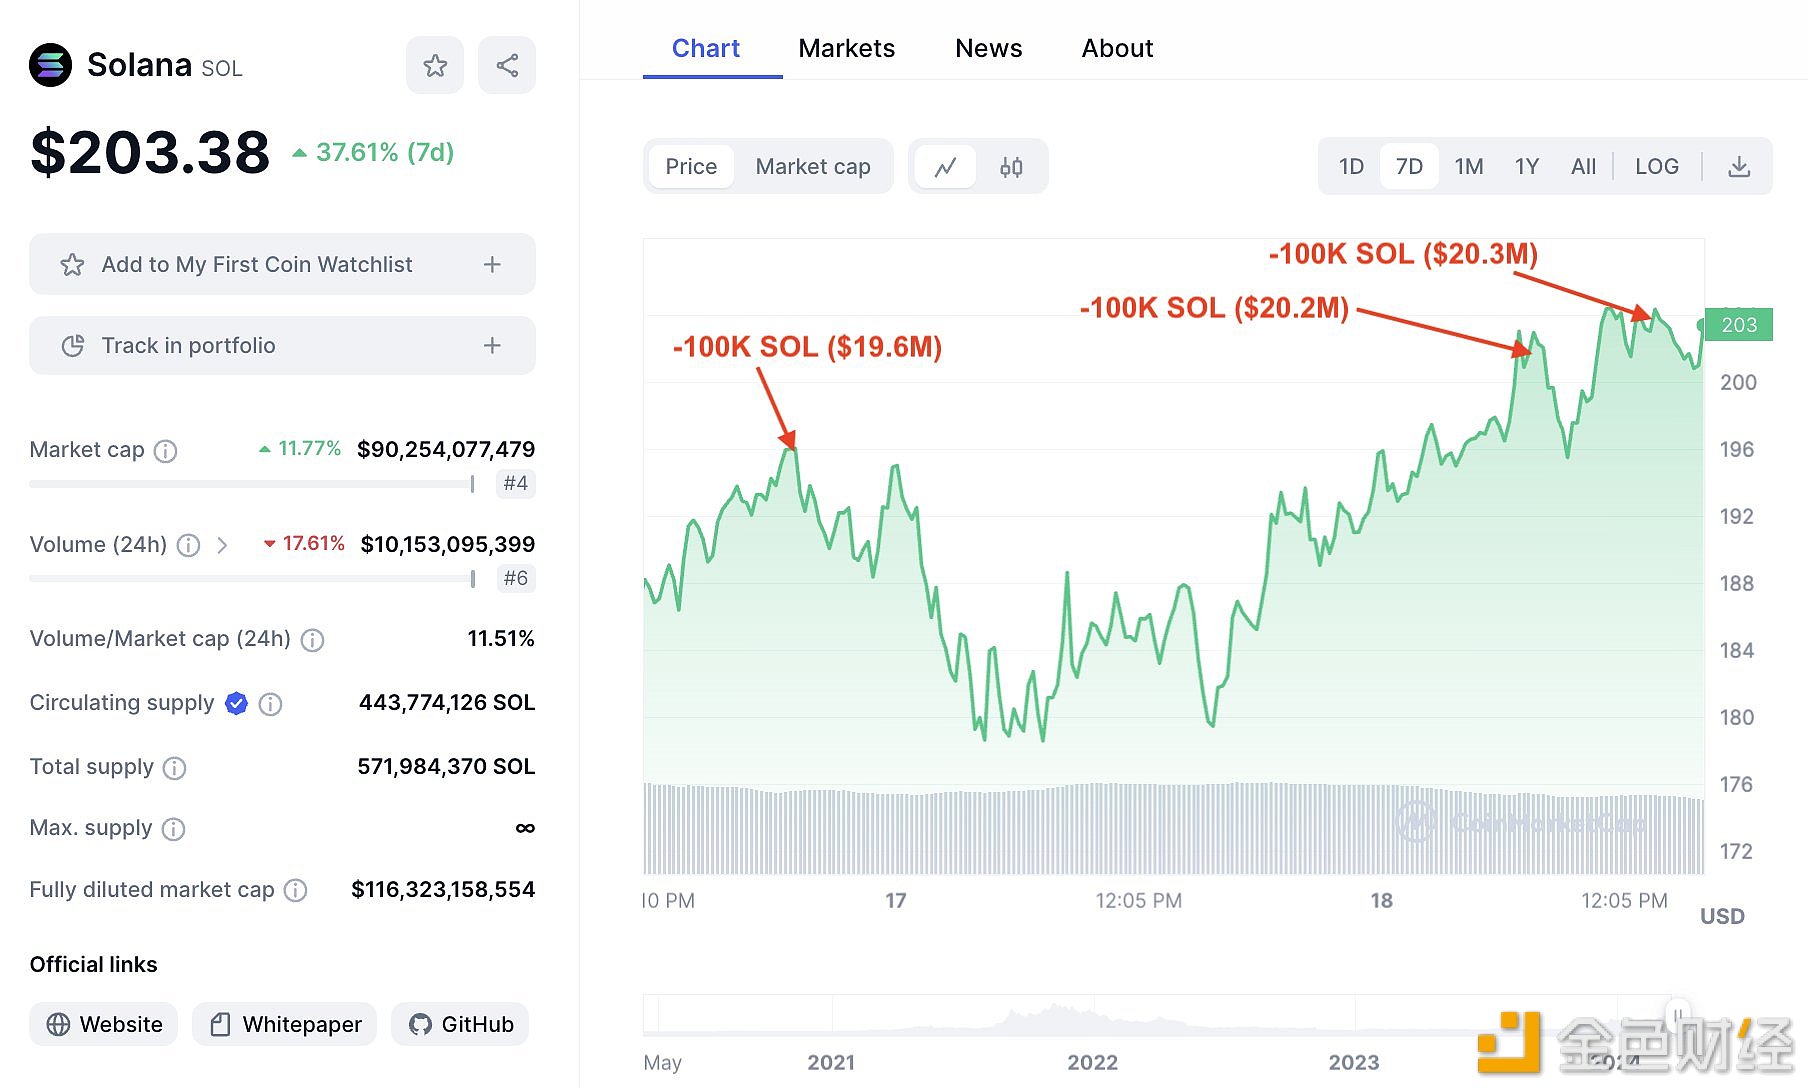The image size is (1808, 1088).
Task: Download chart data icon
Action: click(x=1739, y=167)
